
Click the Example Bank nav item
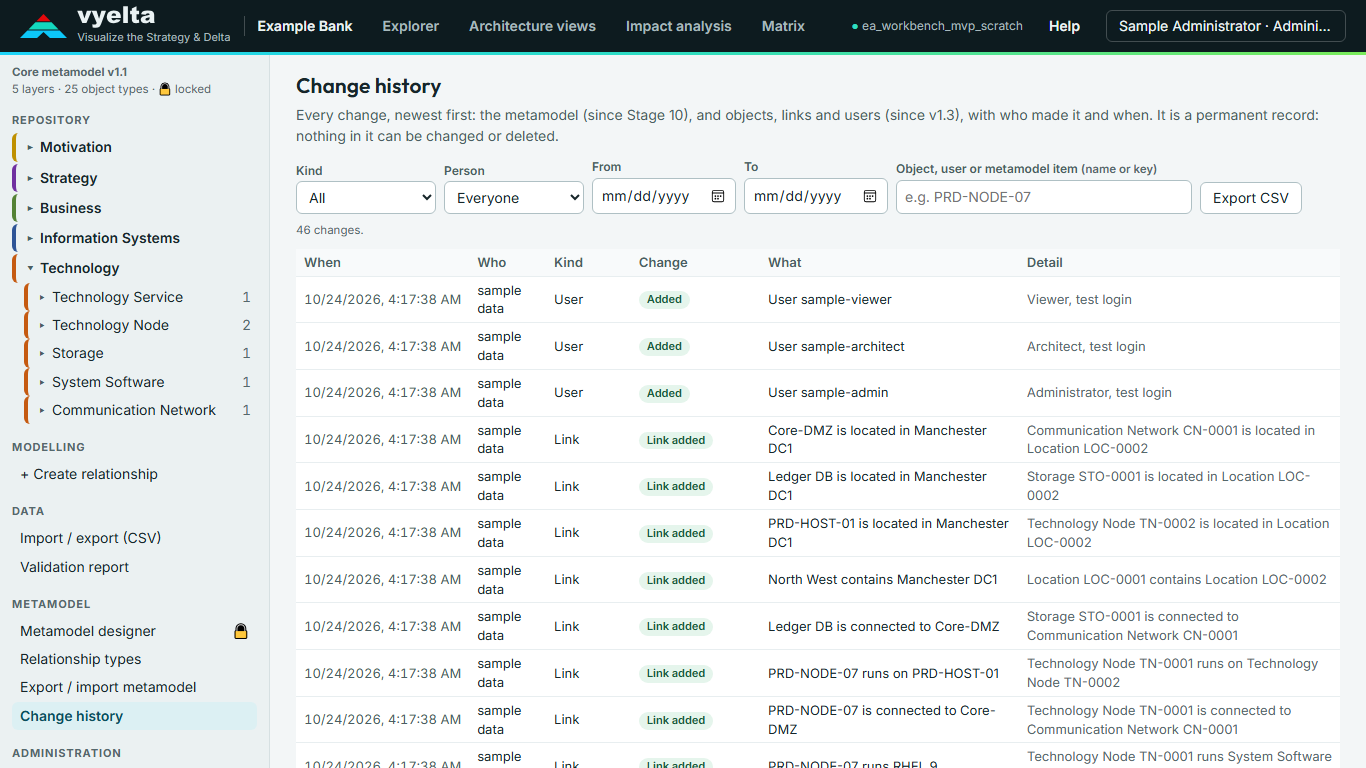point(305,26)
